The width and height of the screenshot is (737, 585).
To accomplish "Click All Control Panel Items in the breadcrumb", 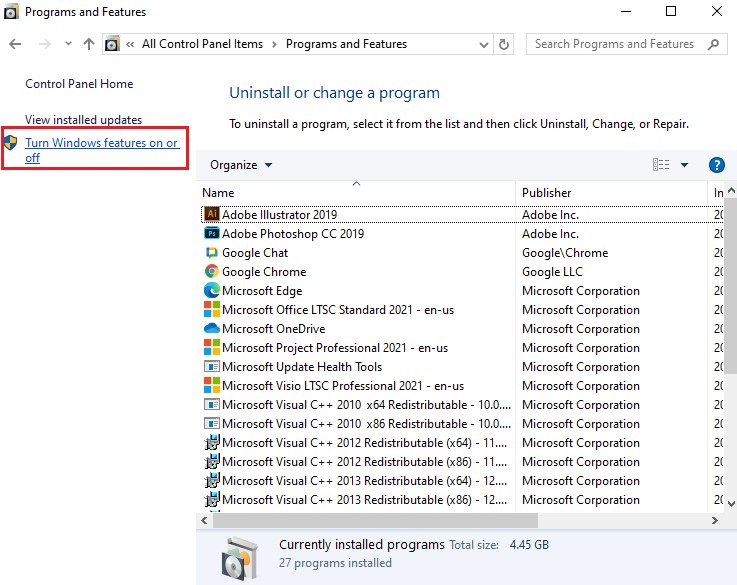I will tap(203, 44).
